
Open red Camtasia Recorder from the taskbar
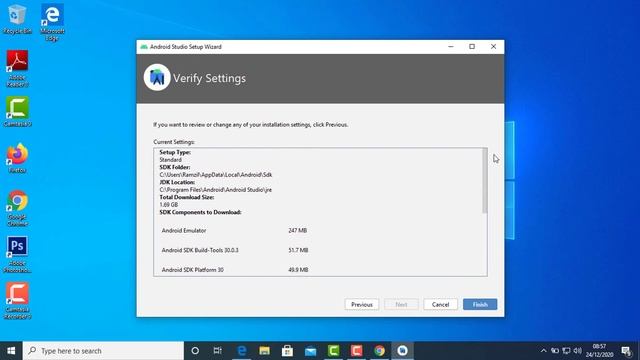click(x=356, y=351)
